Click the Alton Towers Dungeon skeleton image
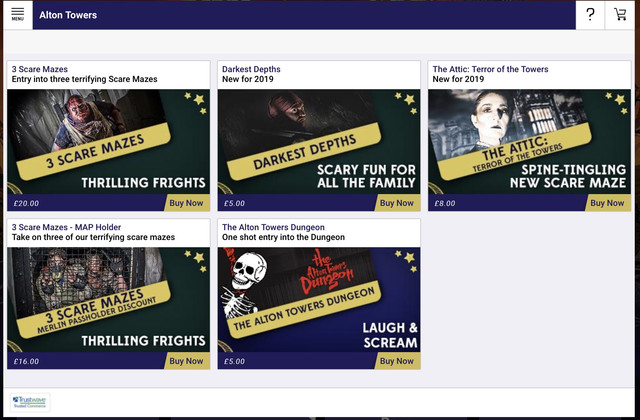 click(x=319, y=300)
